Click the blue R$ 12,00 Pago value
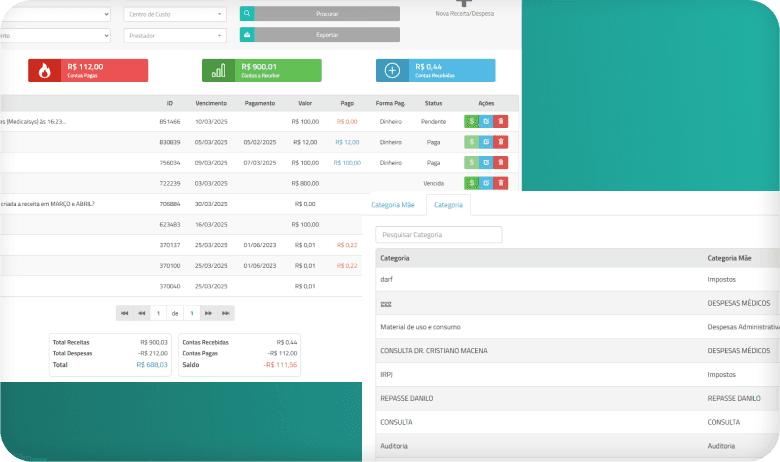Image resolution: width=780 pixels, height=462 pixels. tap(347, 142)
